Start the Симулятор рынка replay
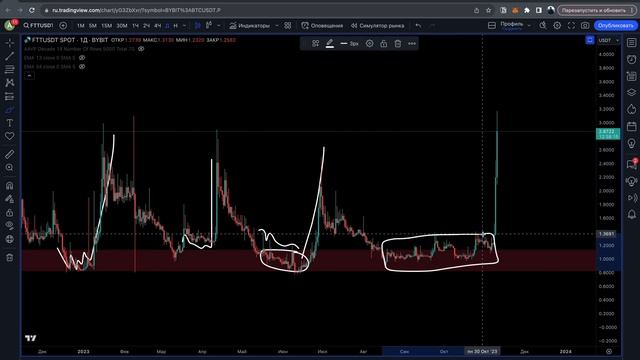 [x=378, y=26]
